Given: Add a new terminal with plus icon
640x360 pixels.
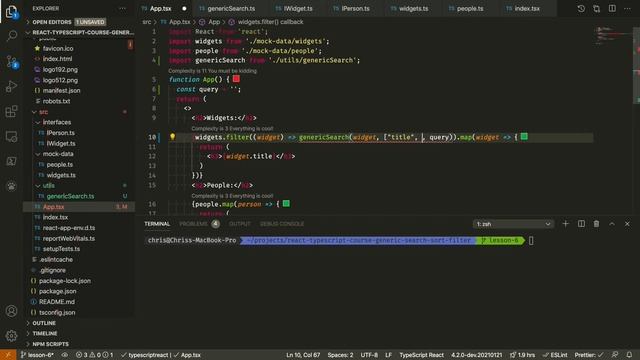Looking at the screenshot, I should click(x=565, y=224).
